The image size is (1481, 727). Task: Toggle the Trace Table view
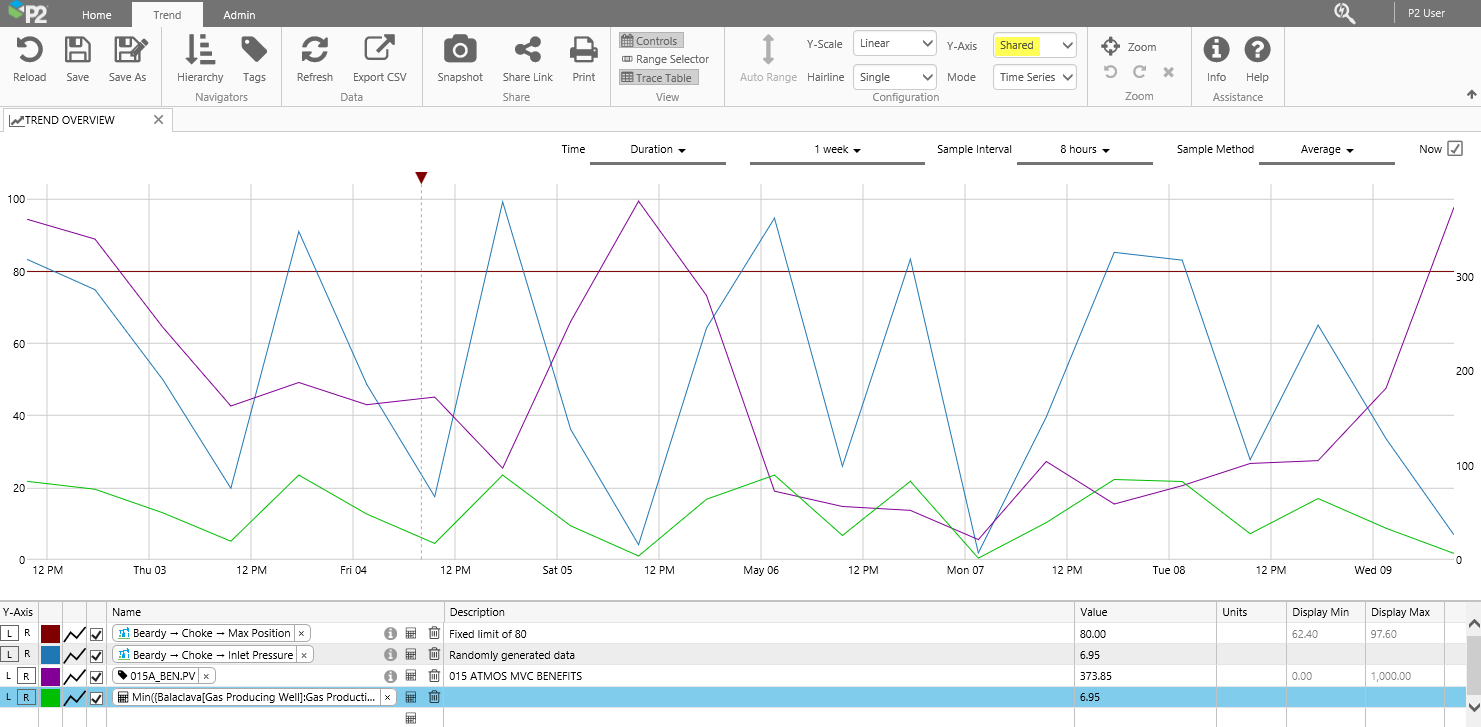[x=656, y=78]
